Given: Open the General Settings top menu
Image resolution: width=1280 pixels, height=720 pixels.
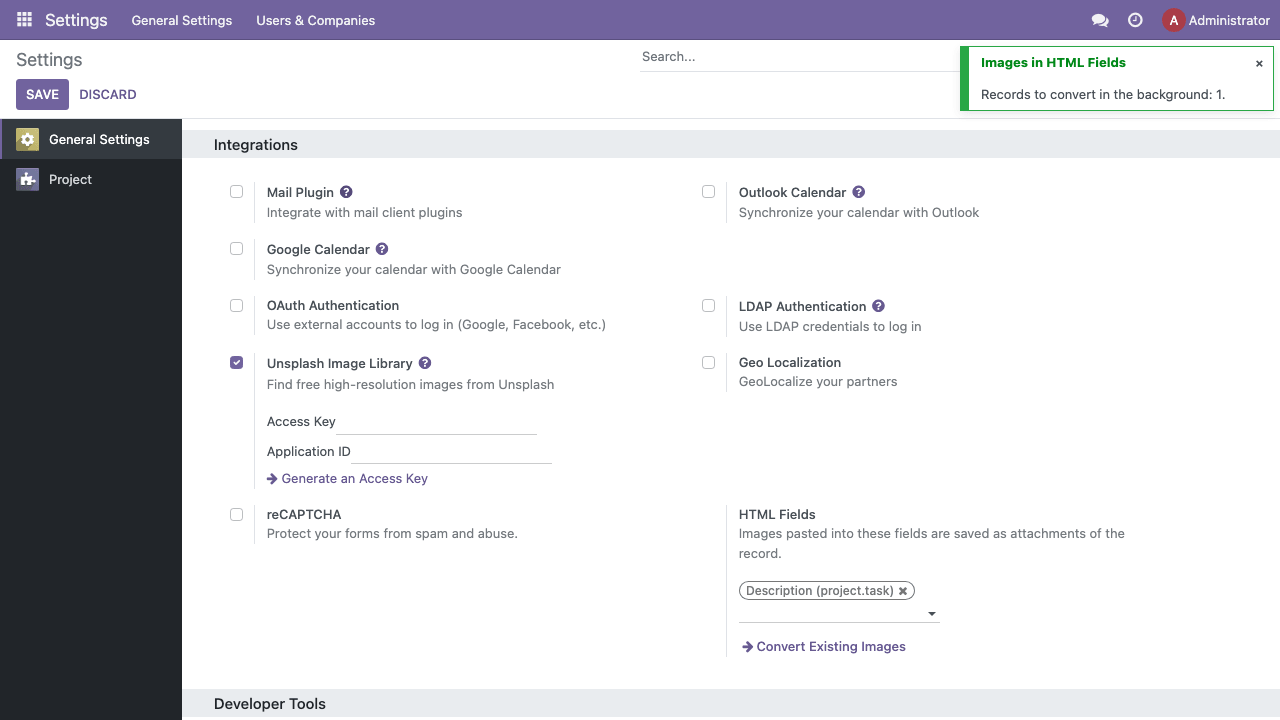Looking at the screenshot, I should click(182, 20).
